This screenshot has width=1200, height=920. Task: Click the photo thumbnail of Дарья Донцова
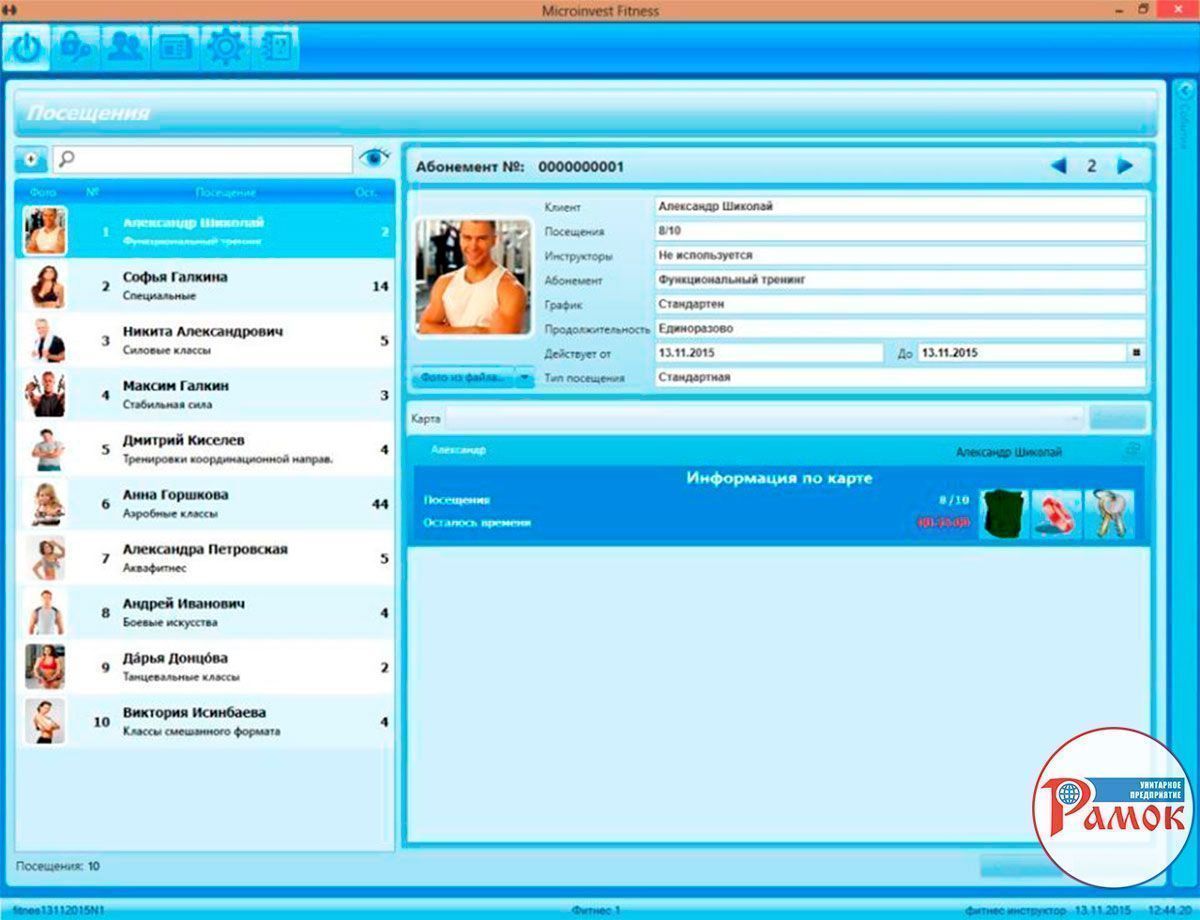(x=45, y=667)
